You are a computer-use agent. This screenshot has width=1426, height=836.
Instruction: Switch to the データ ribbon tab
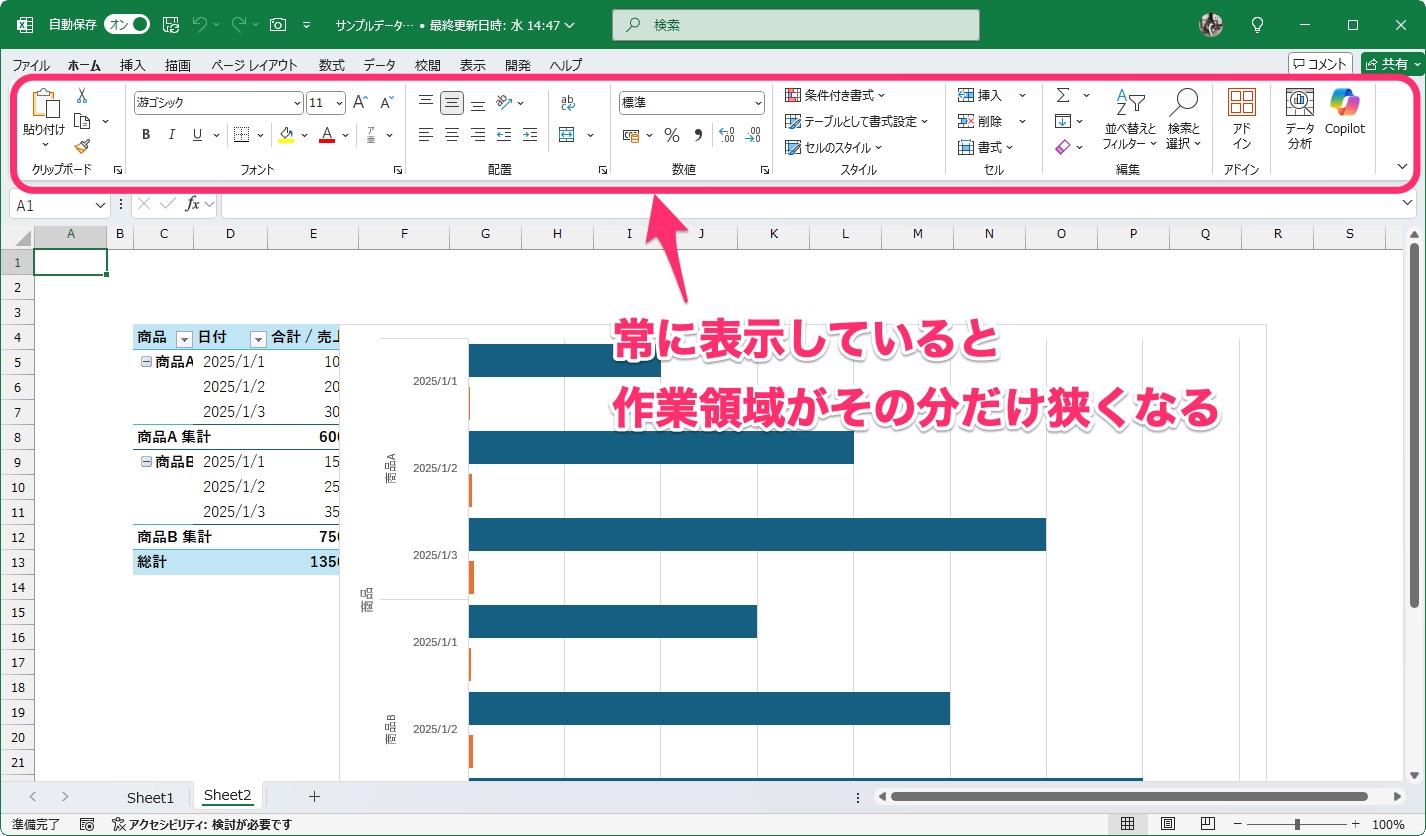[379, 65]
